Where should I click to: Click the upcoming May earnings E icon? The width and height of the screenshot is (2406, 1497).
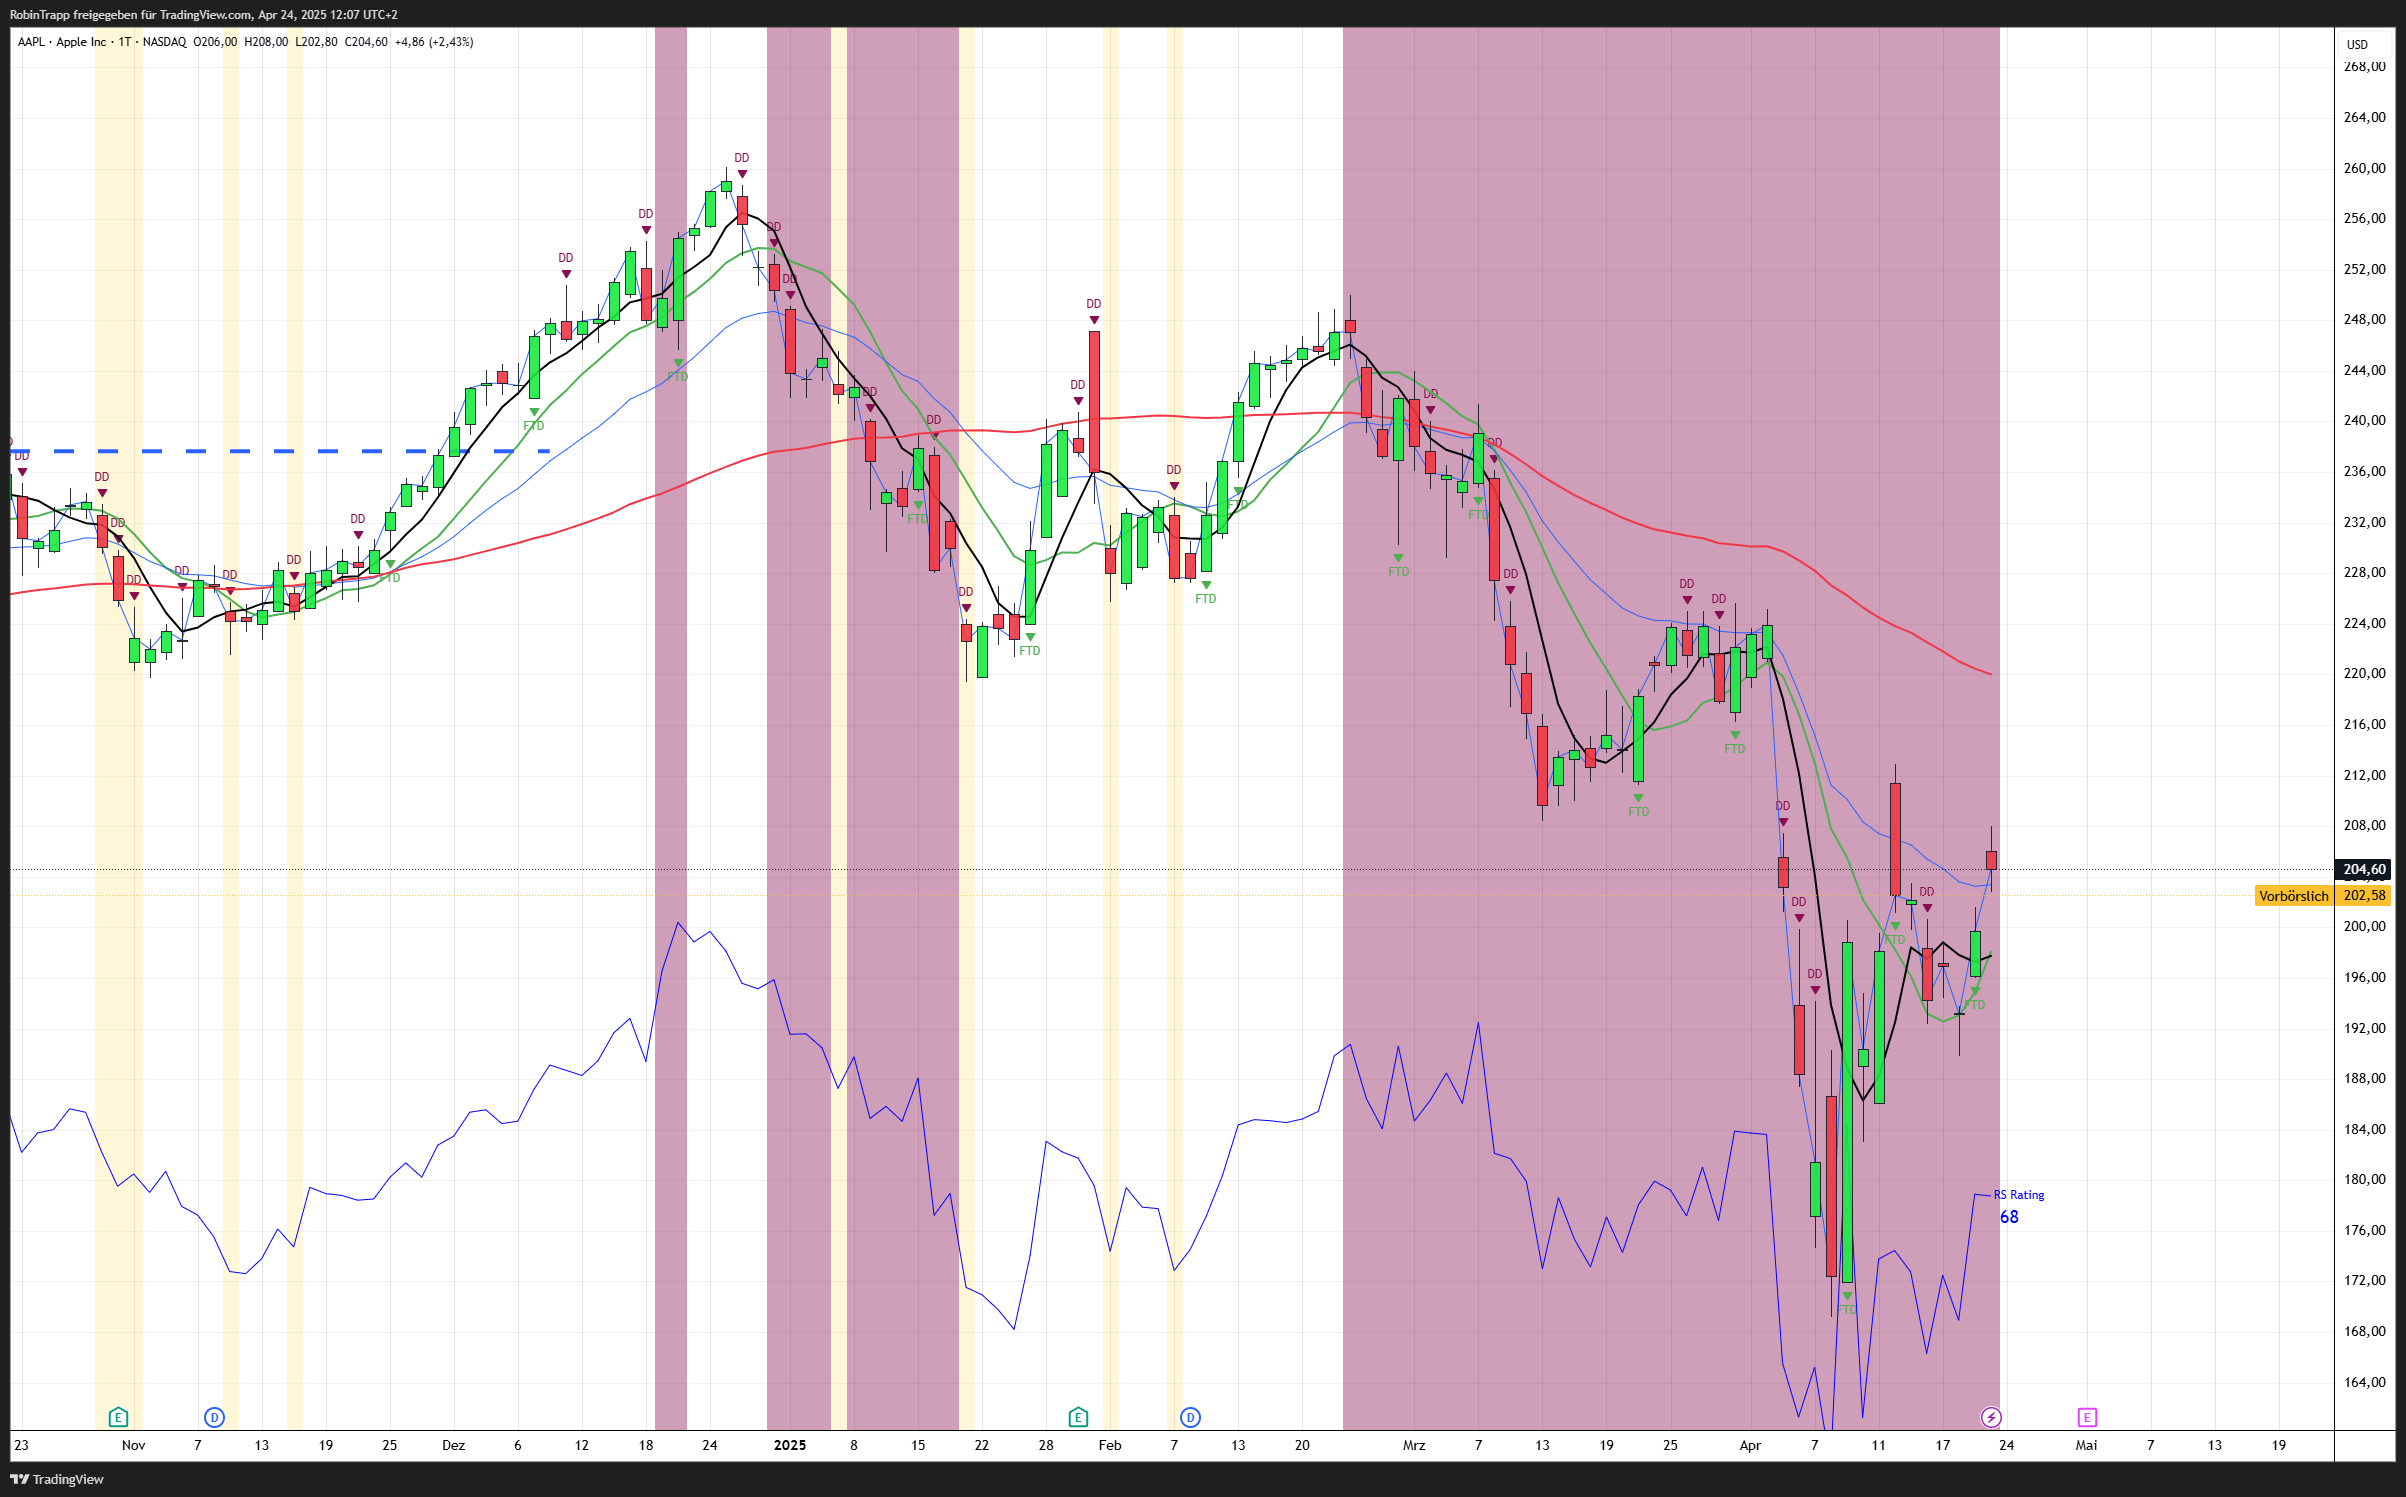coord(2087,1417)
